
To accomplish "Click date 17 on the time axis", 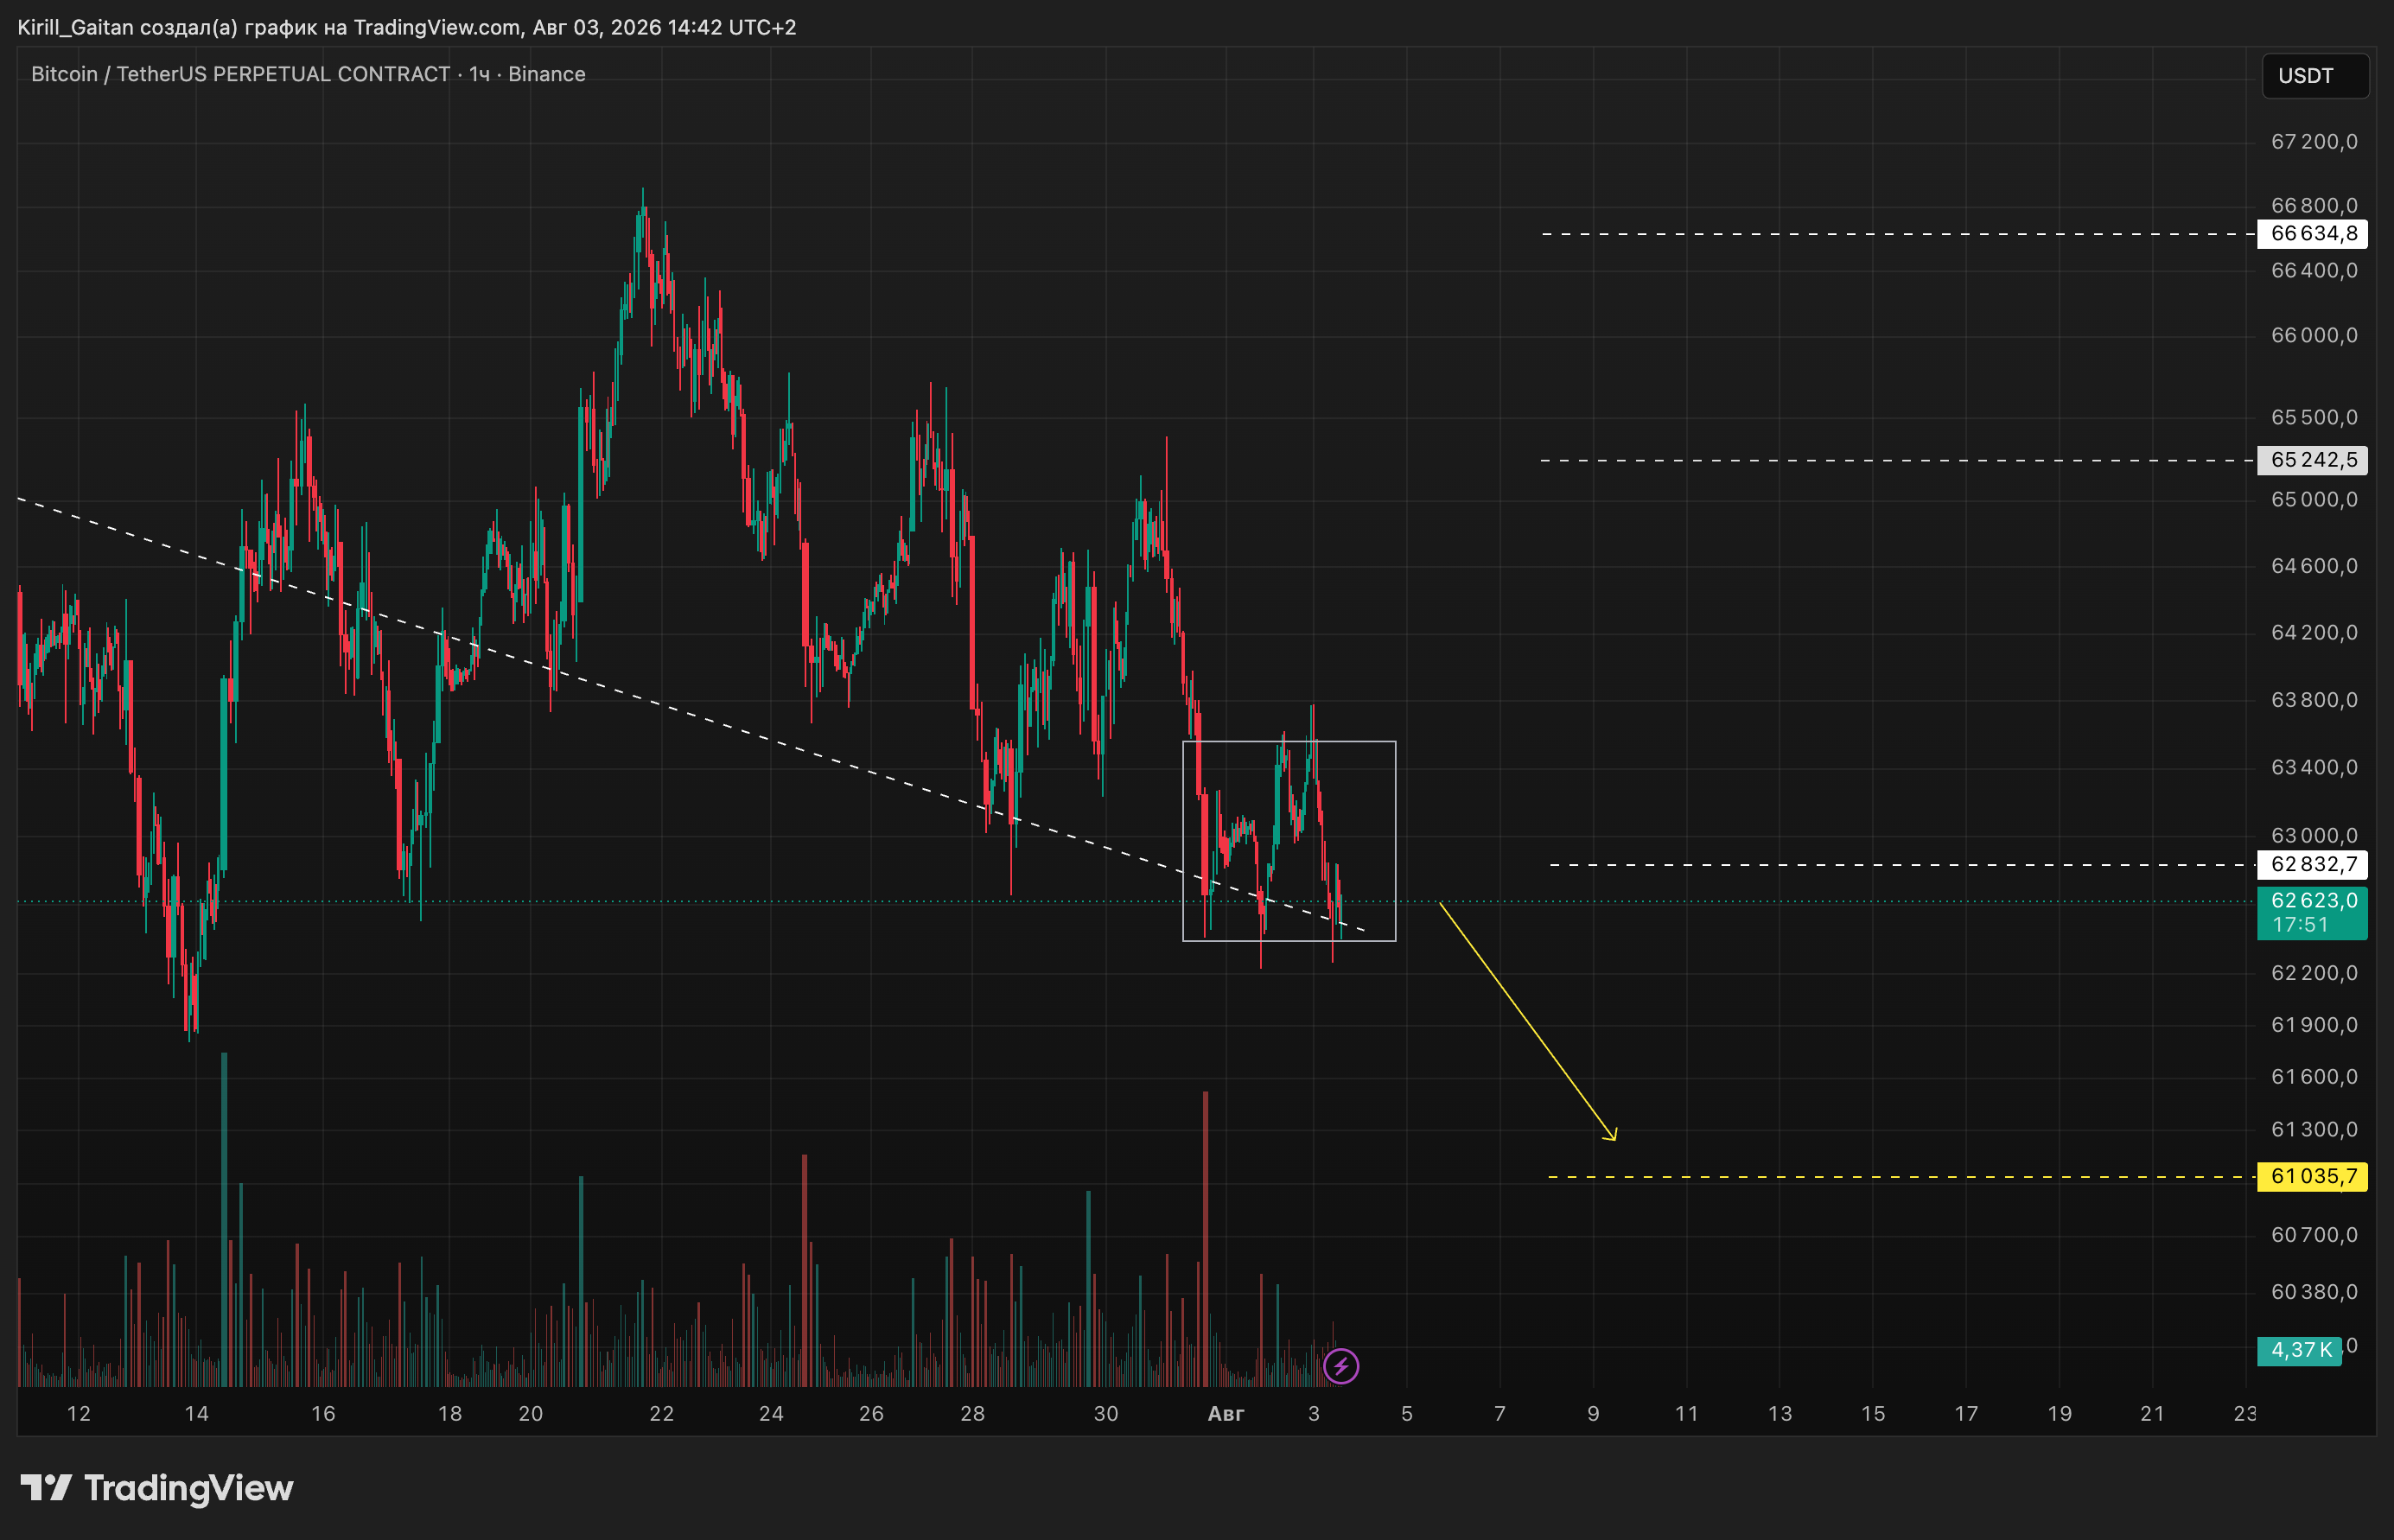I will (x=1966, y=1414).
